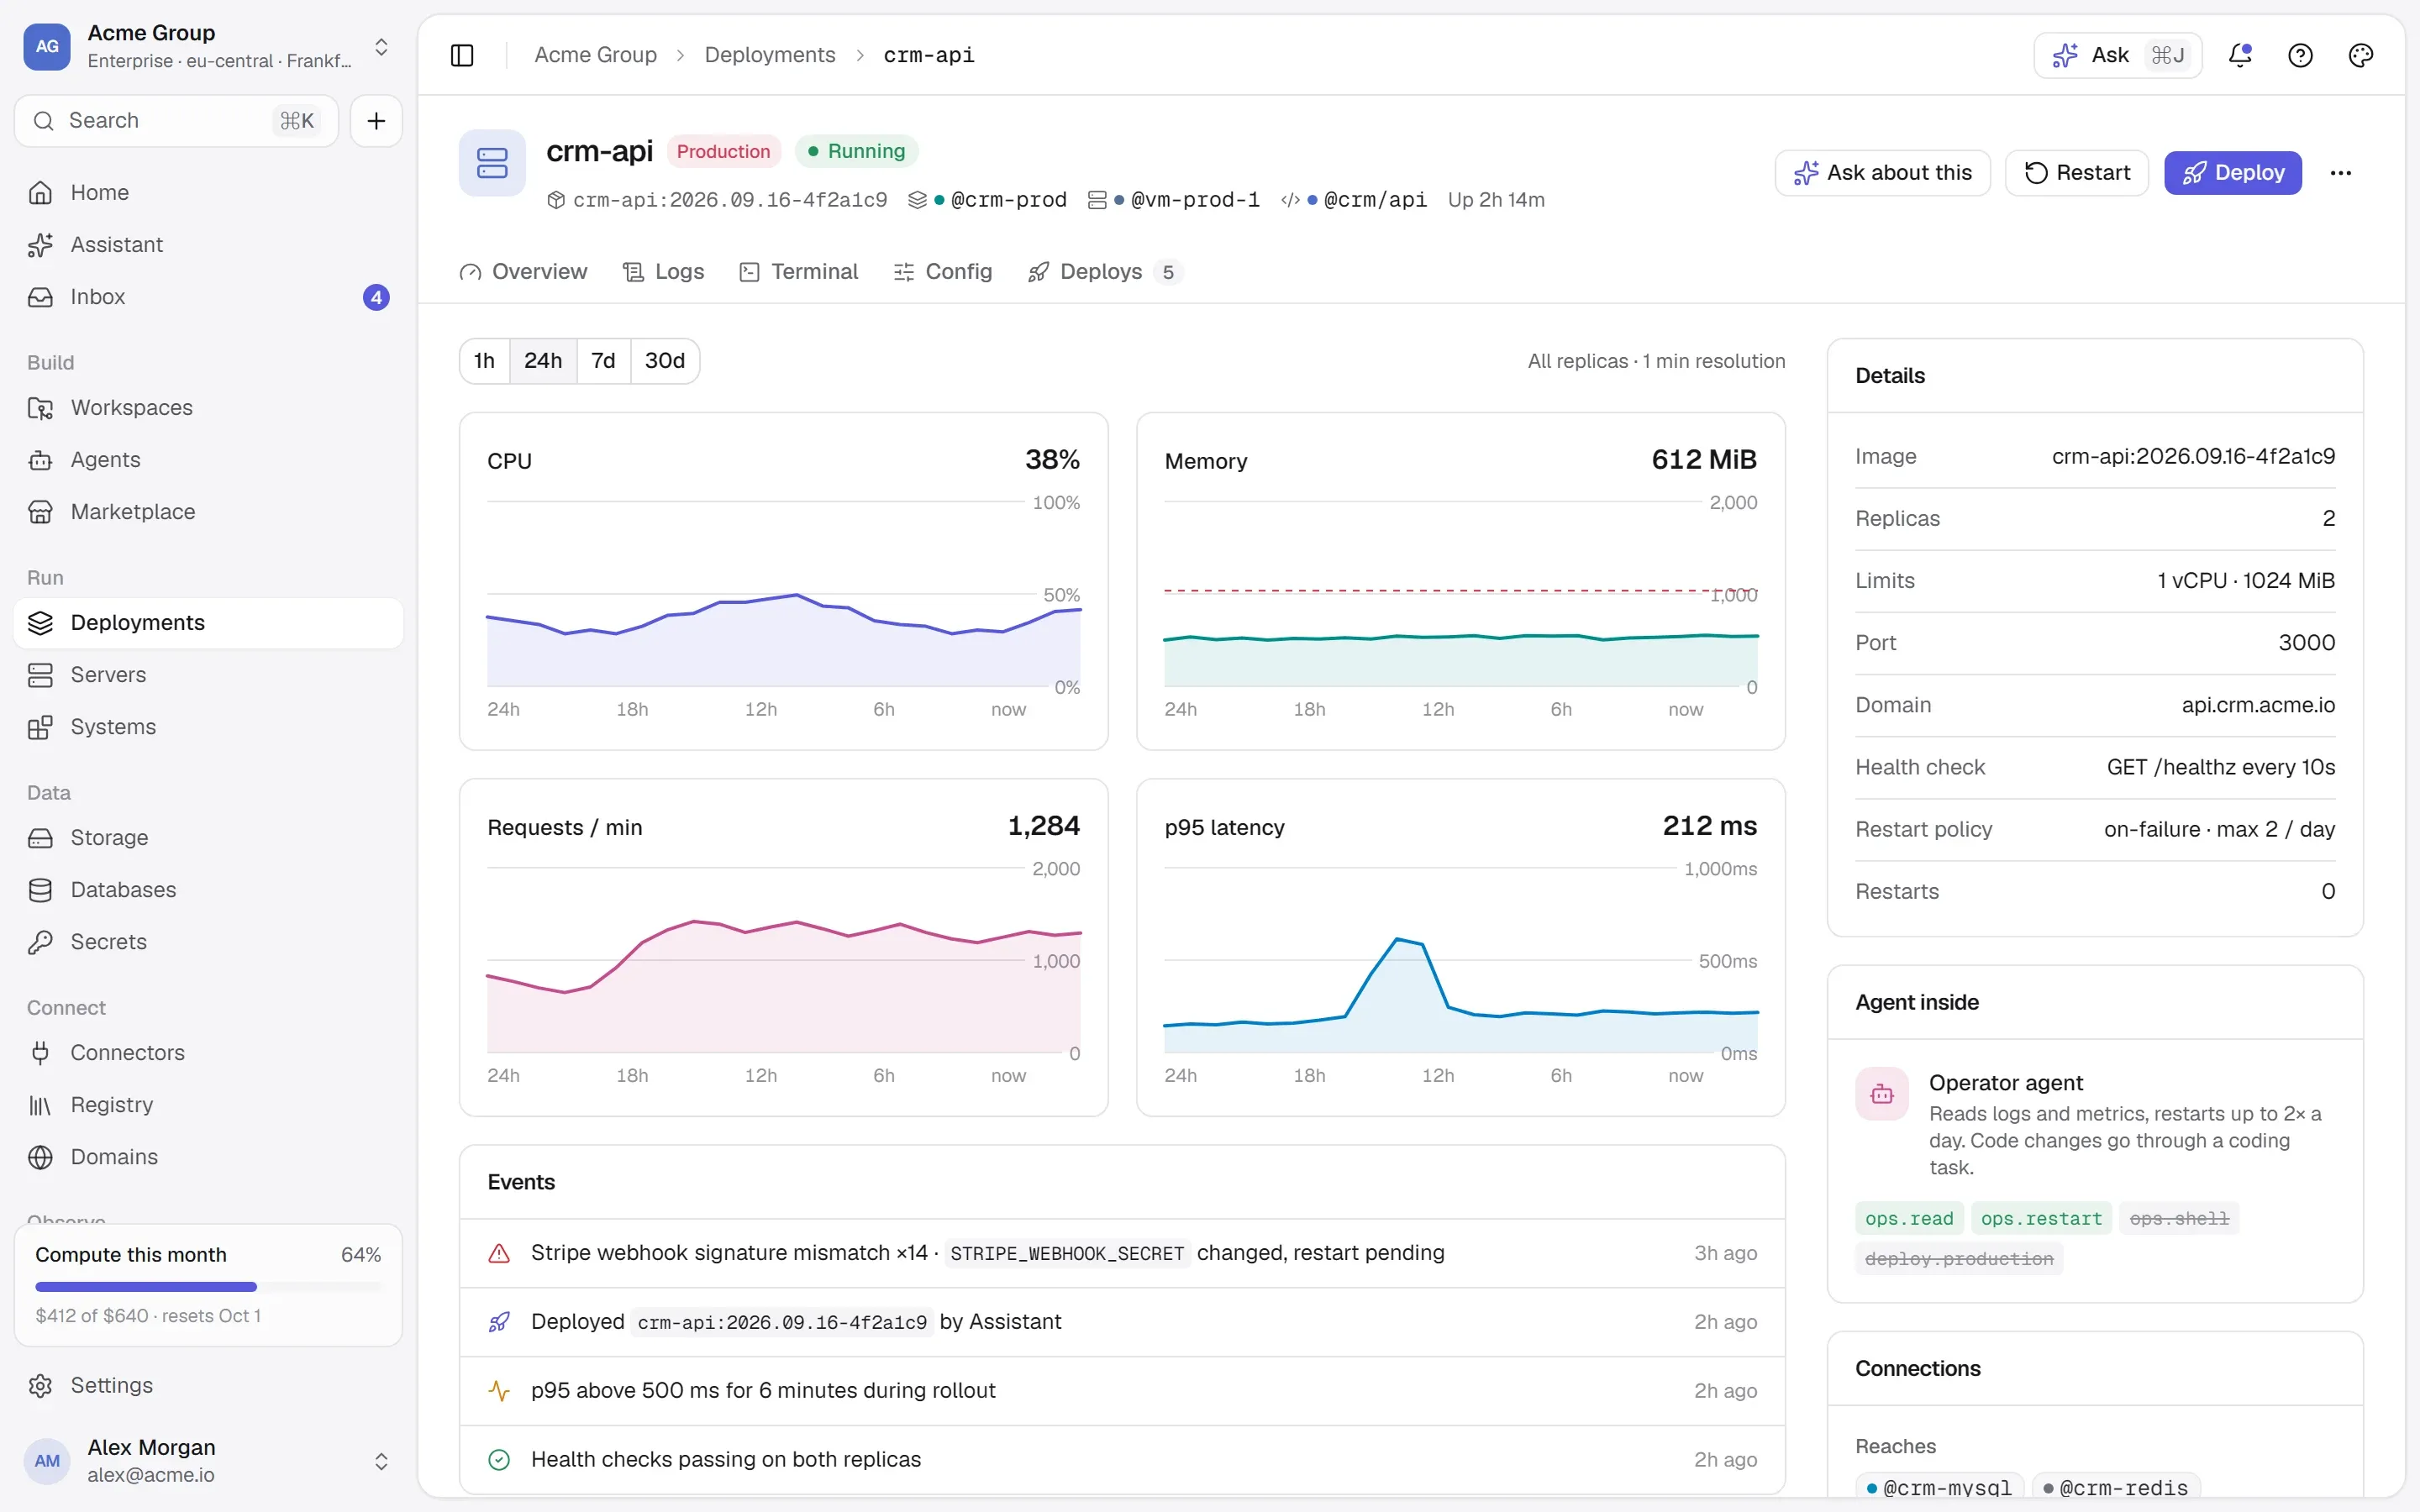Open notifications bell icon
Viewport: 2420px width, 1512px height.
[x=2240, y=55]
